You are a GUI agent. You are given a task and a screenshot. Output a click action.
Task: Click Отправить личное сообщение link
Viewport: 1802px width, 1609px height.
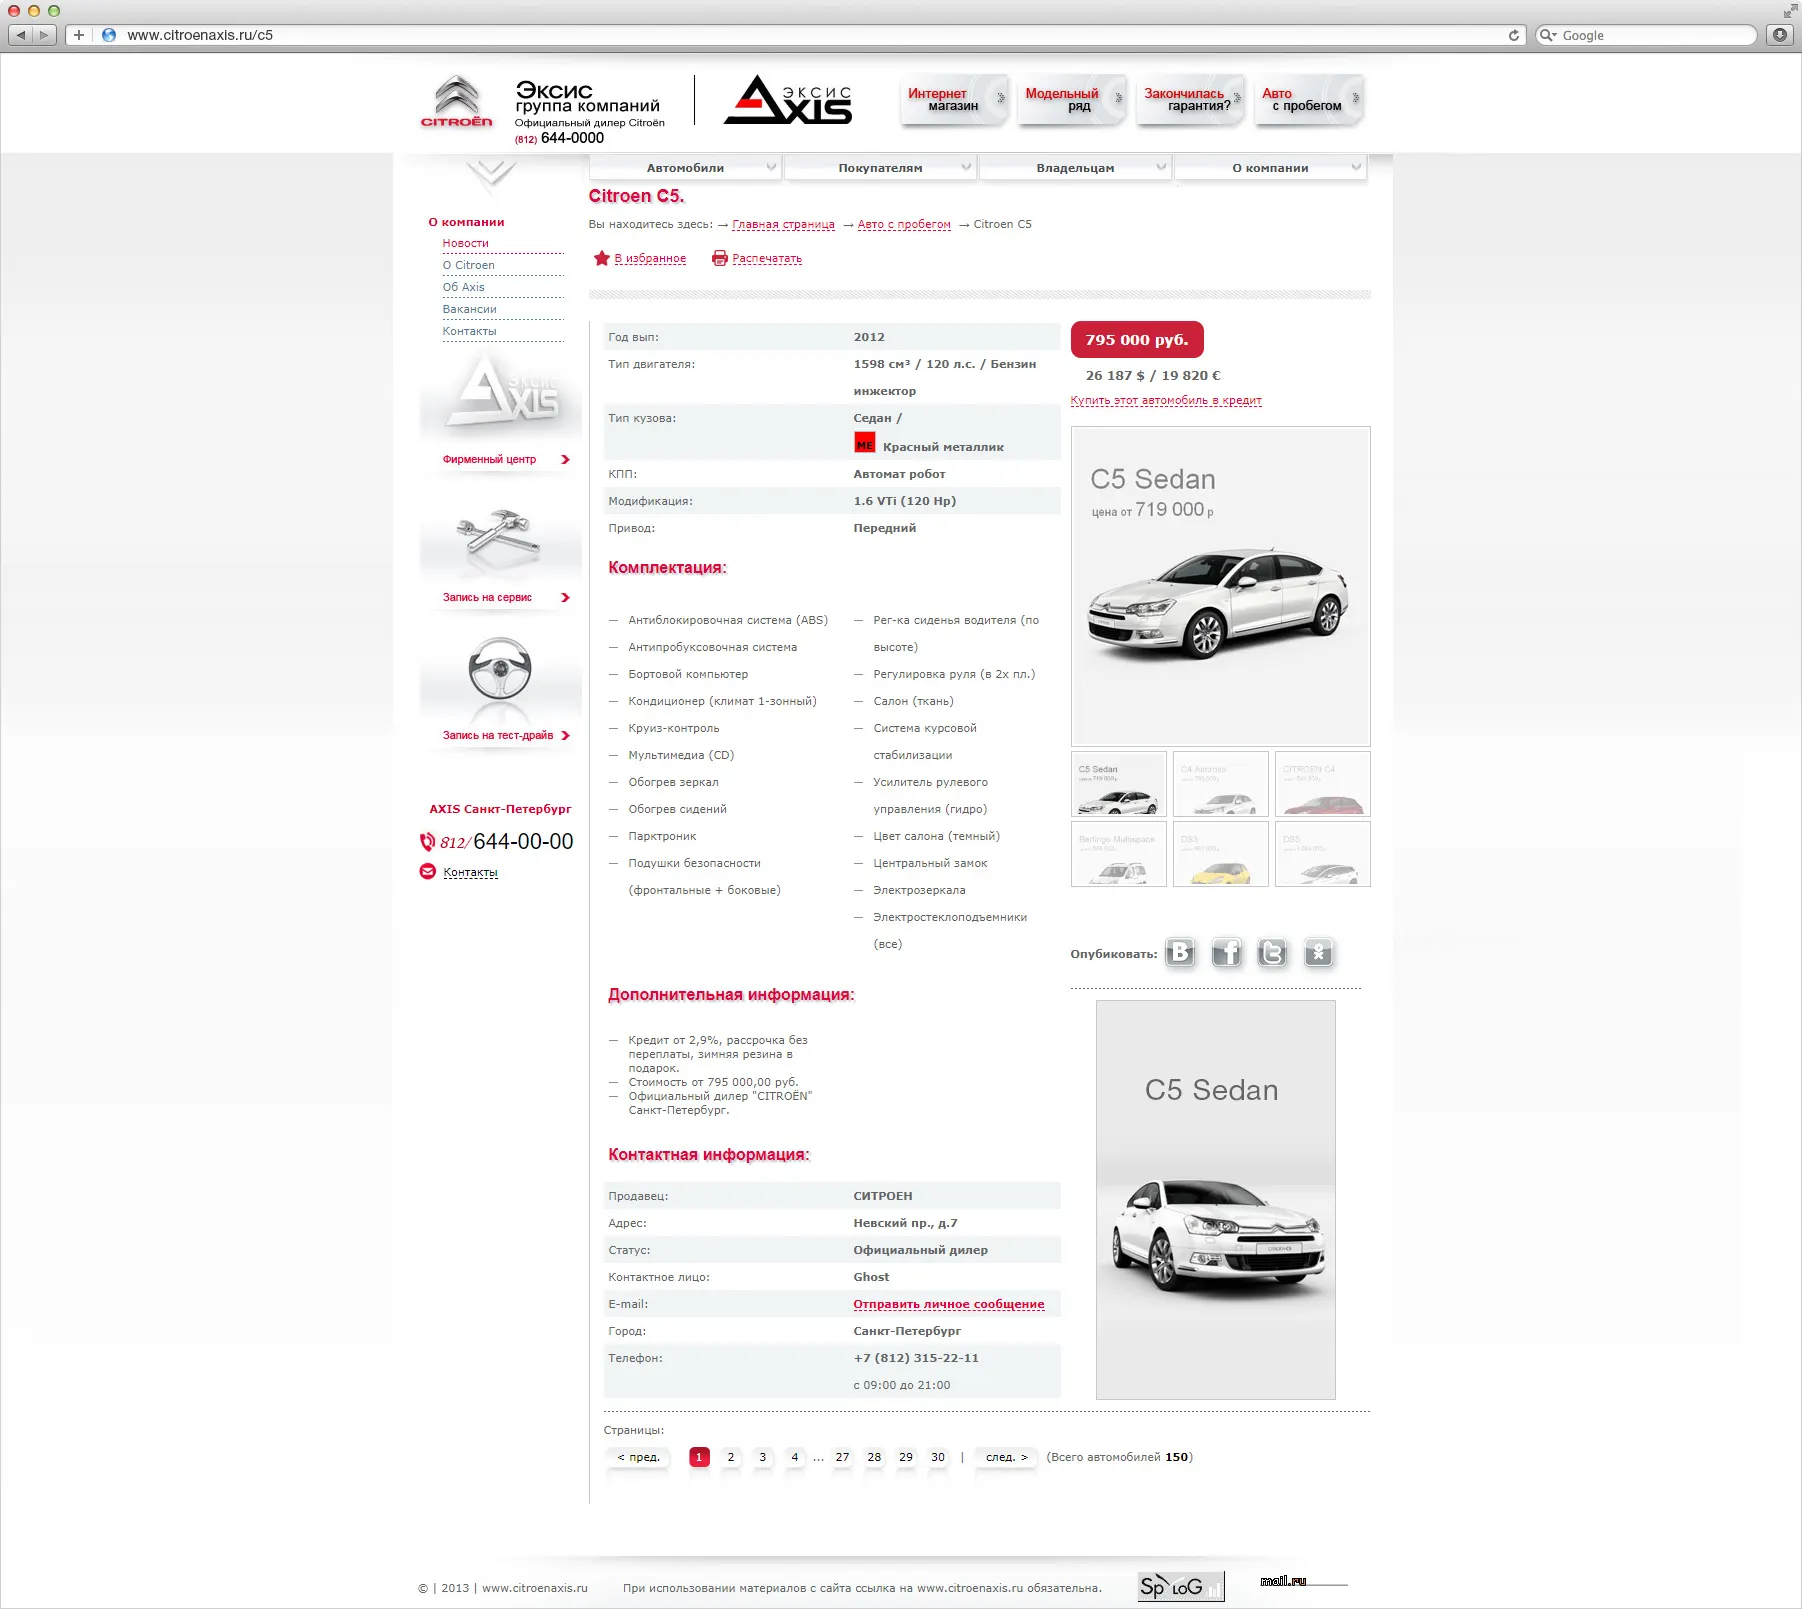[x=949, y=1304]
